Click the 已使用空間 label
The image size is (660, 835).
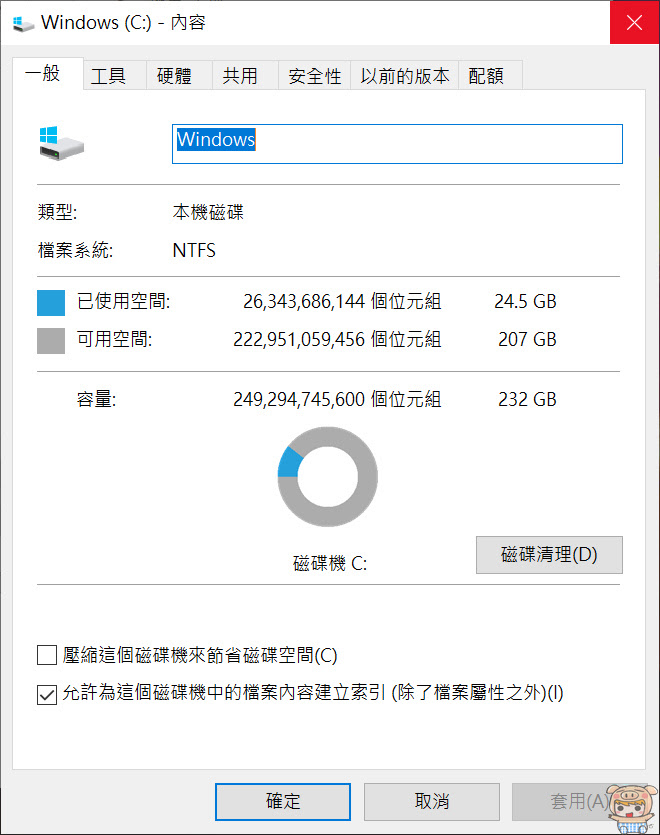click(124, 301)
